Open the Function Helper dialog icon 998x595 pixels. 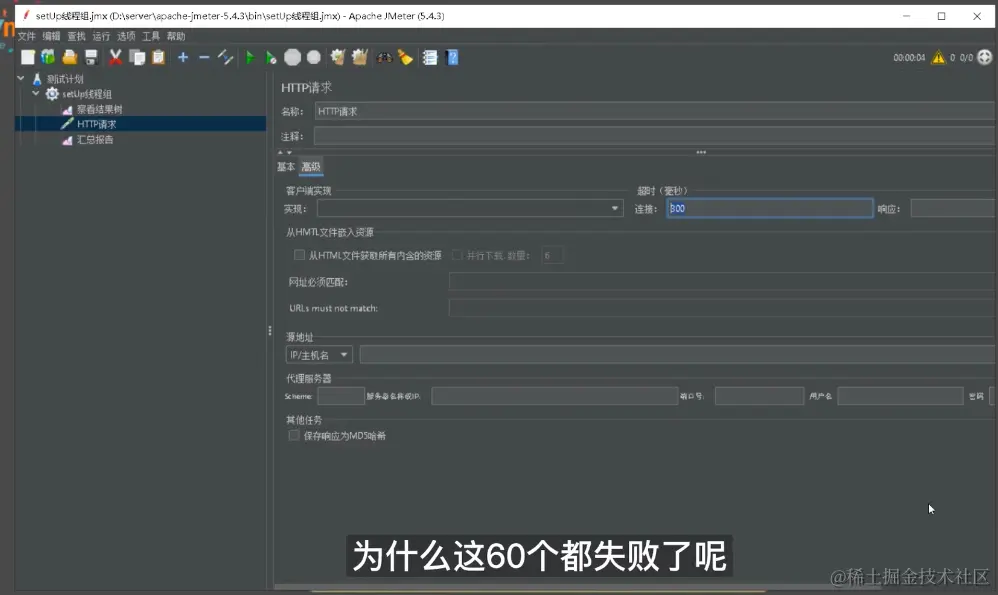tap(430, 57)
